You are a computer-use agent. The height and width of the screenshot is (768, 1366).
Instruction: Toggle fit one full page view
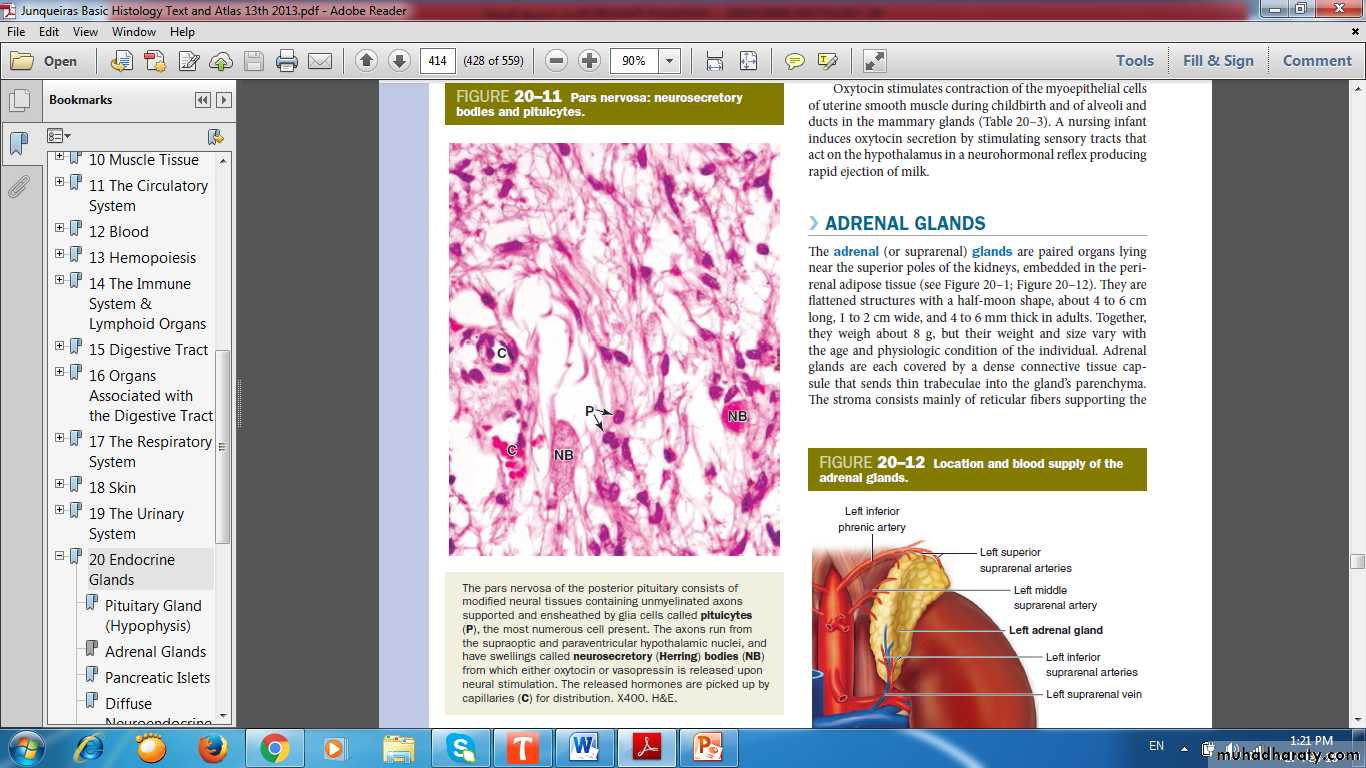pos(748,61)
